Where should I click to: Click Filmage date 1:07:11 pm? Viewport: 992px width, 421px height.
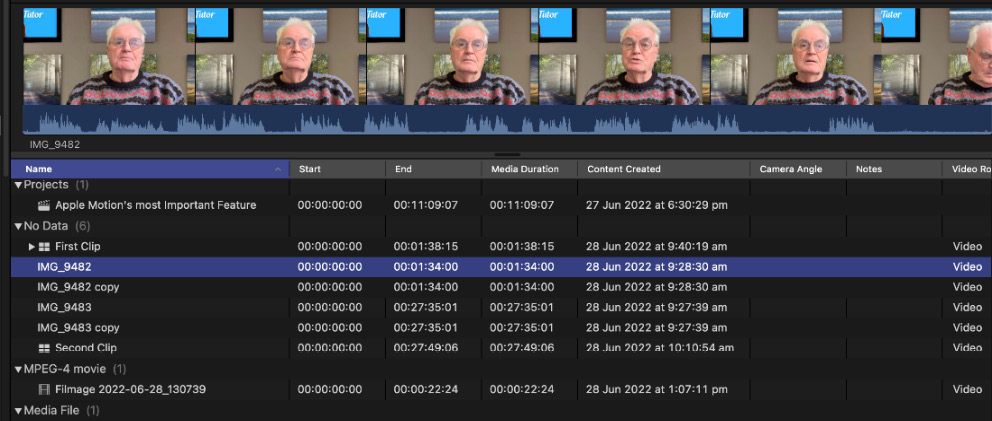point(657,389)
